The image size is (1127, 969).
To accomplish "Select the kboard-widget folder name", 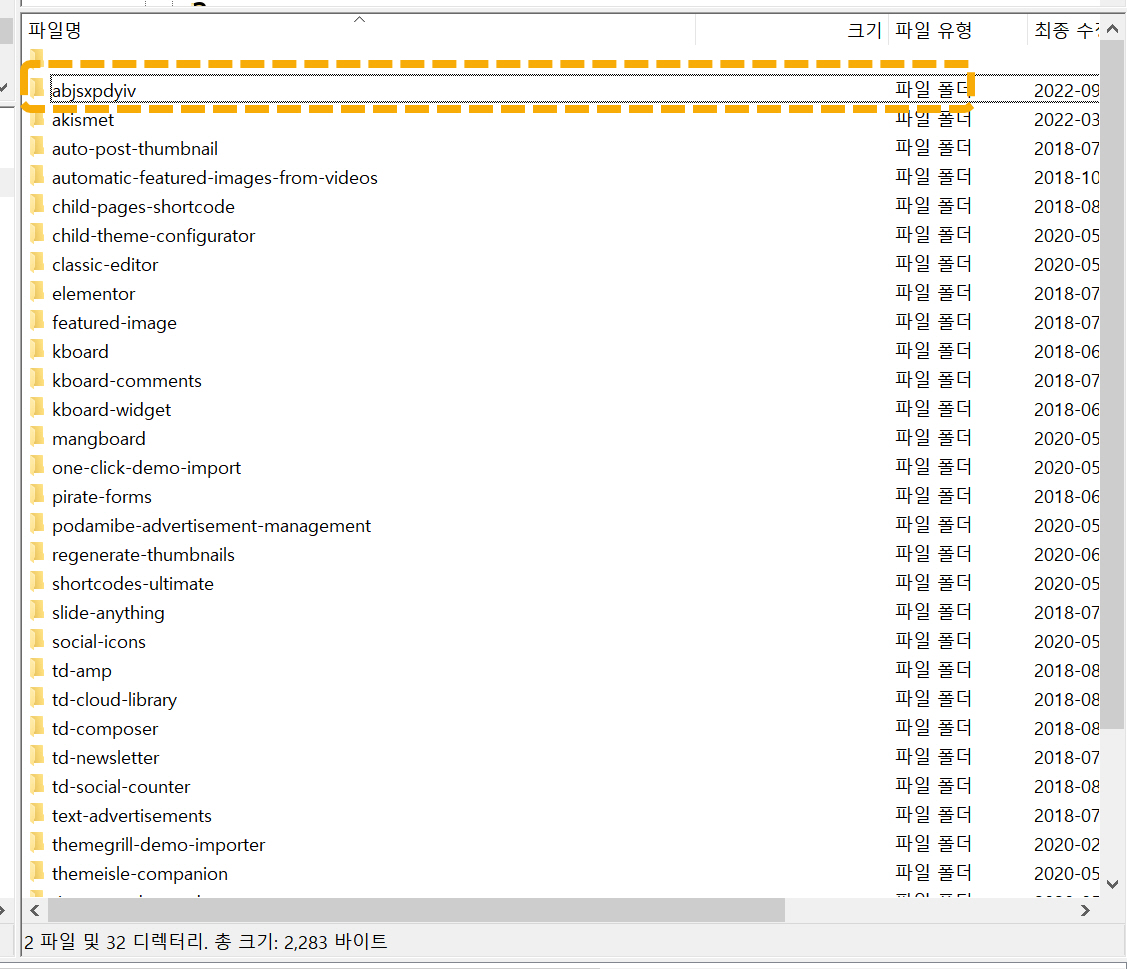I will tap(111, 410).
